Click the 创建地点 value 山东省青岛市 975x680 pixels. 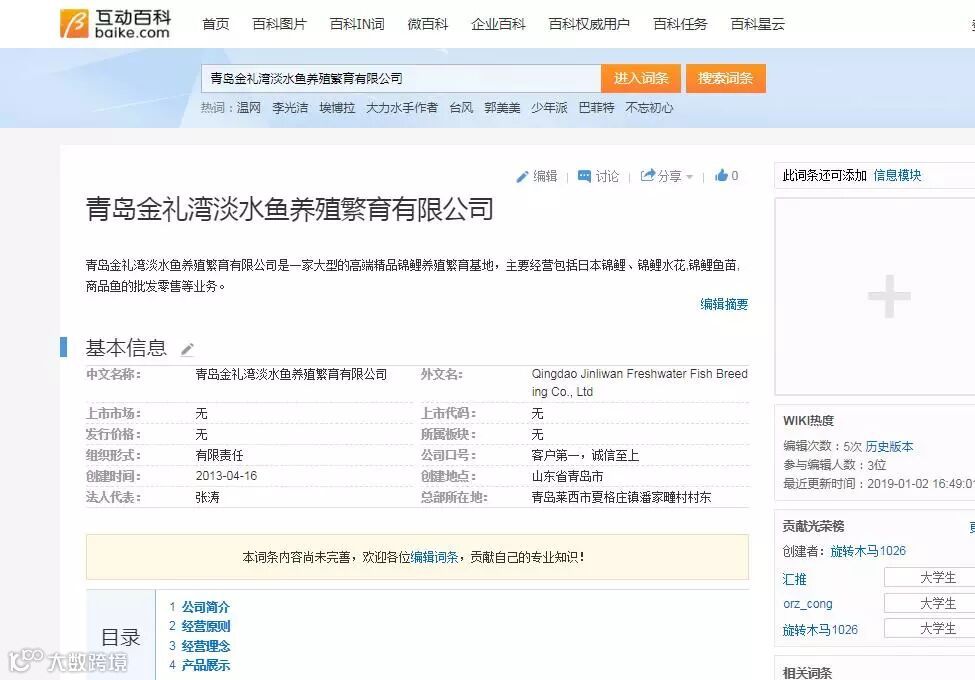(x=567, y=476)
